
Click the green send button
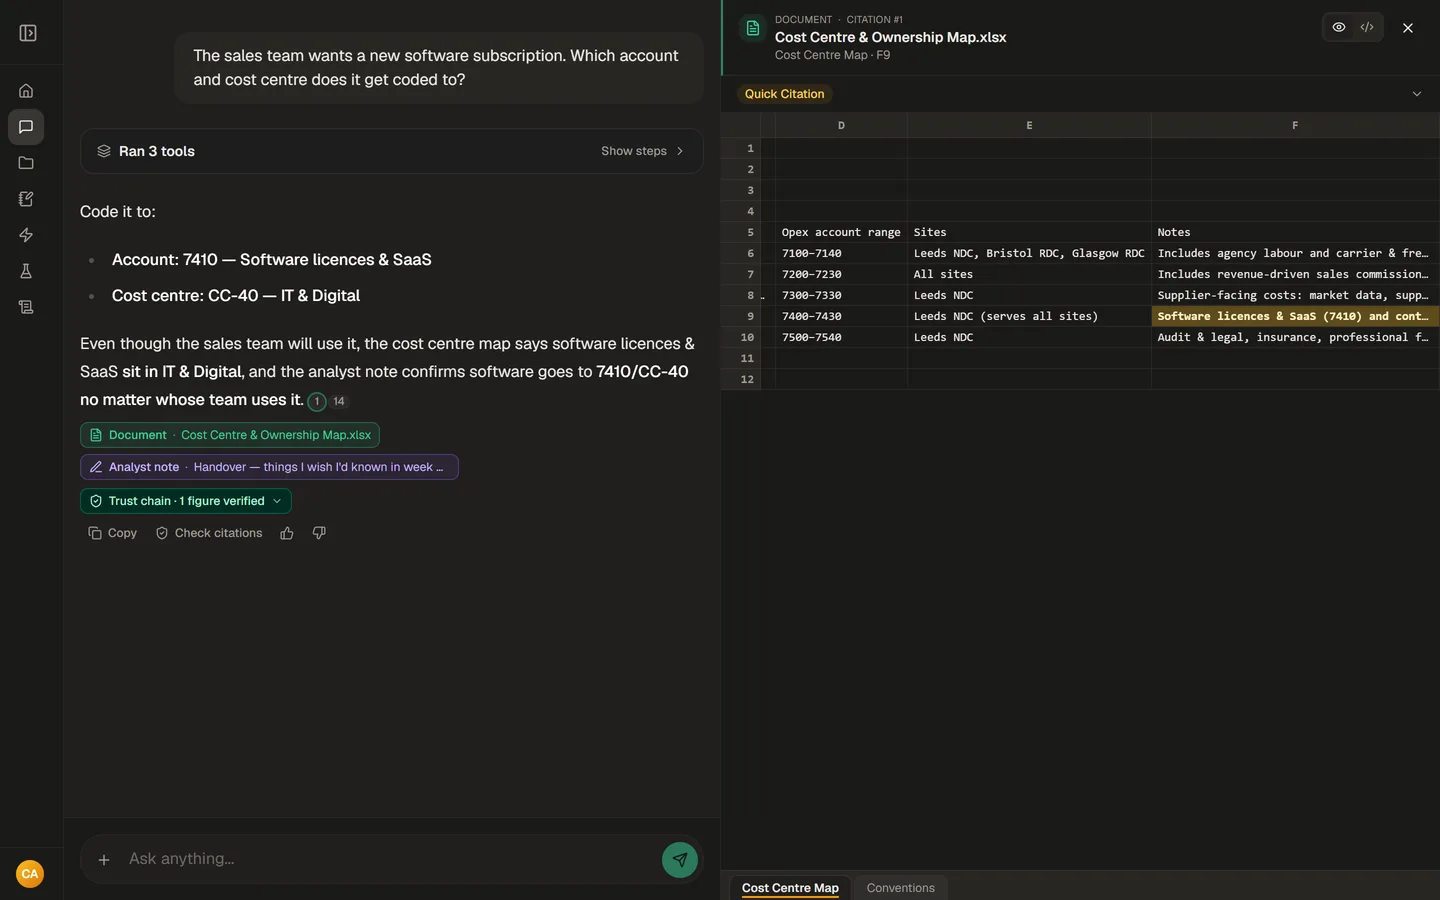(680, 859)
